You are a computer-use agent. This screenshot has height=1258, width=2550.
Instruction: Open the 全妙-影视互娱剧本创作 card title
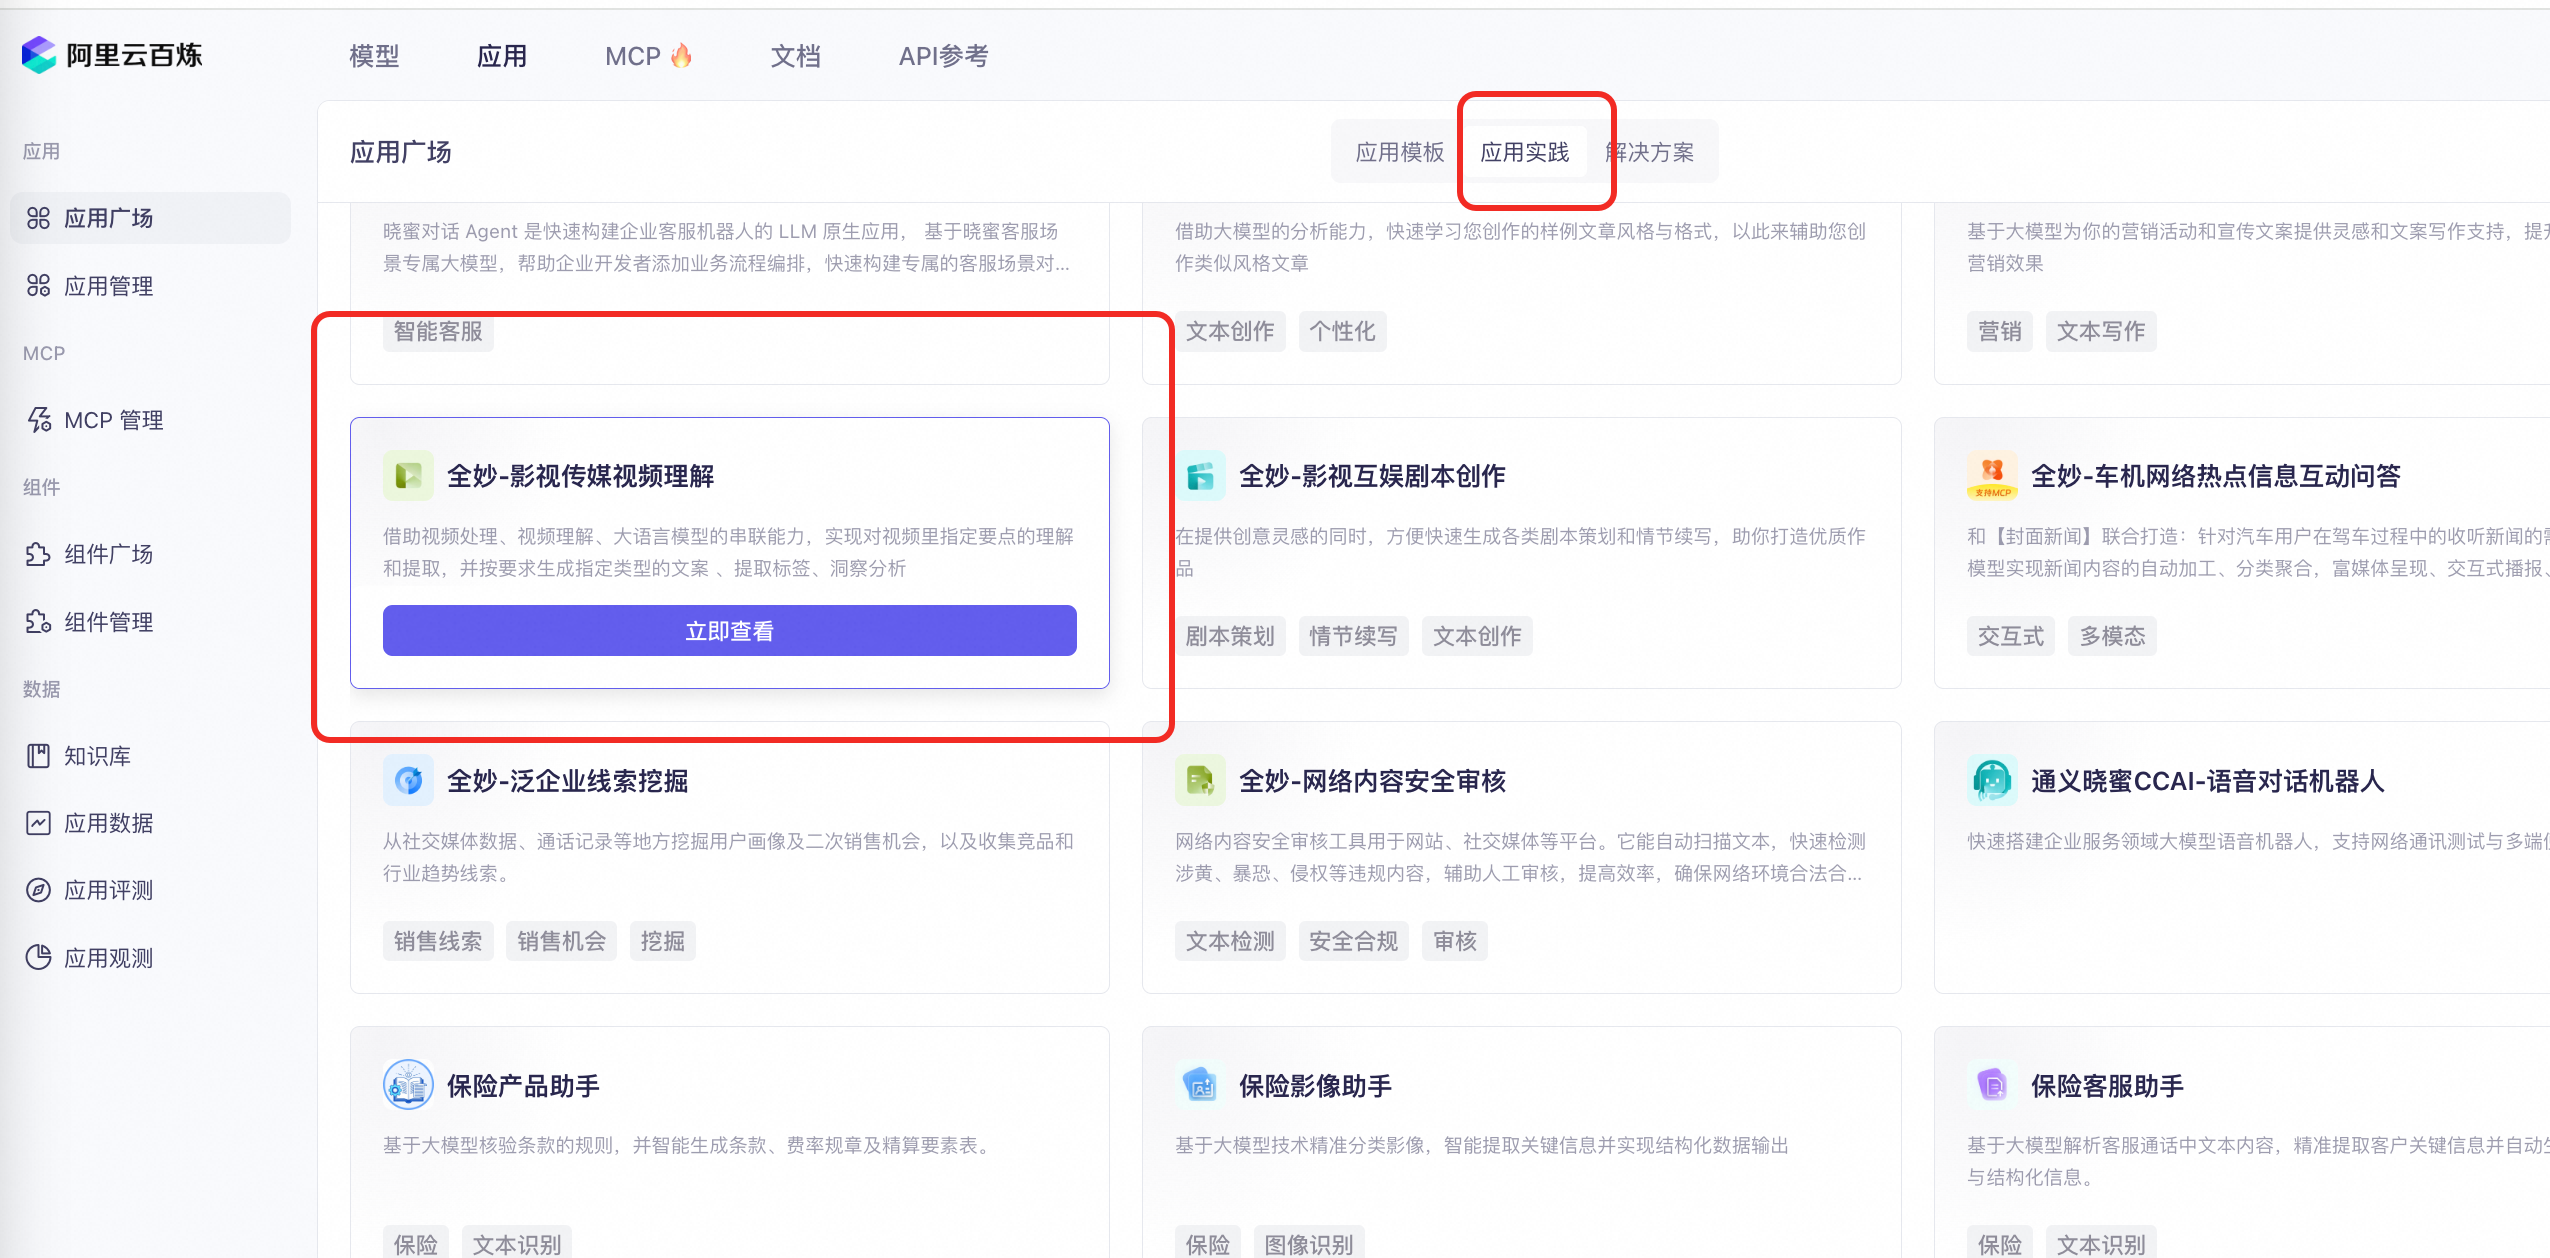[1372, 476]
